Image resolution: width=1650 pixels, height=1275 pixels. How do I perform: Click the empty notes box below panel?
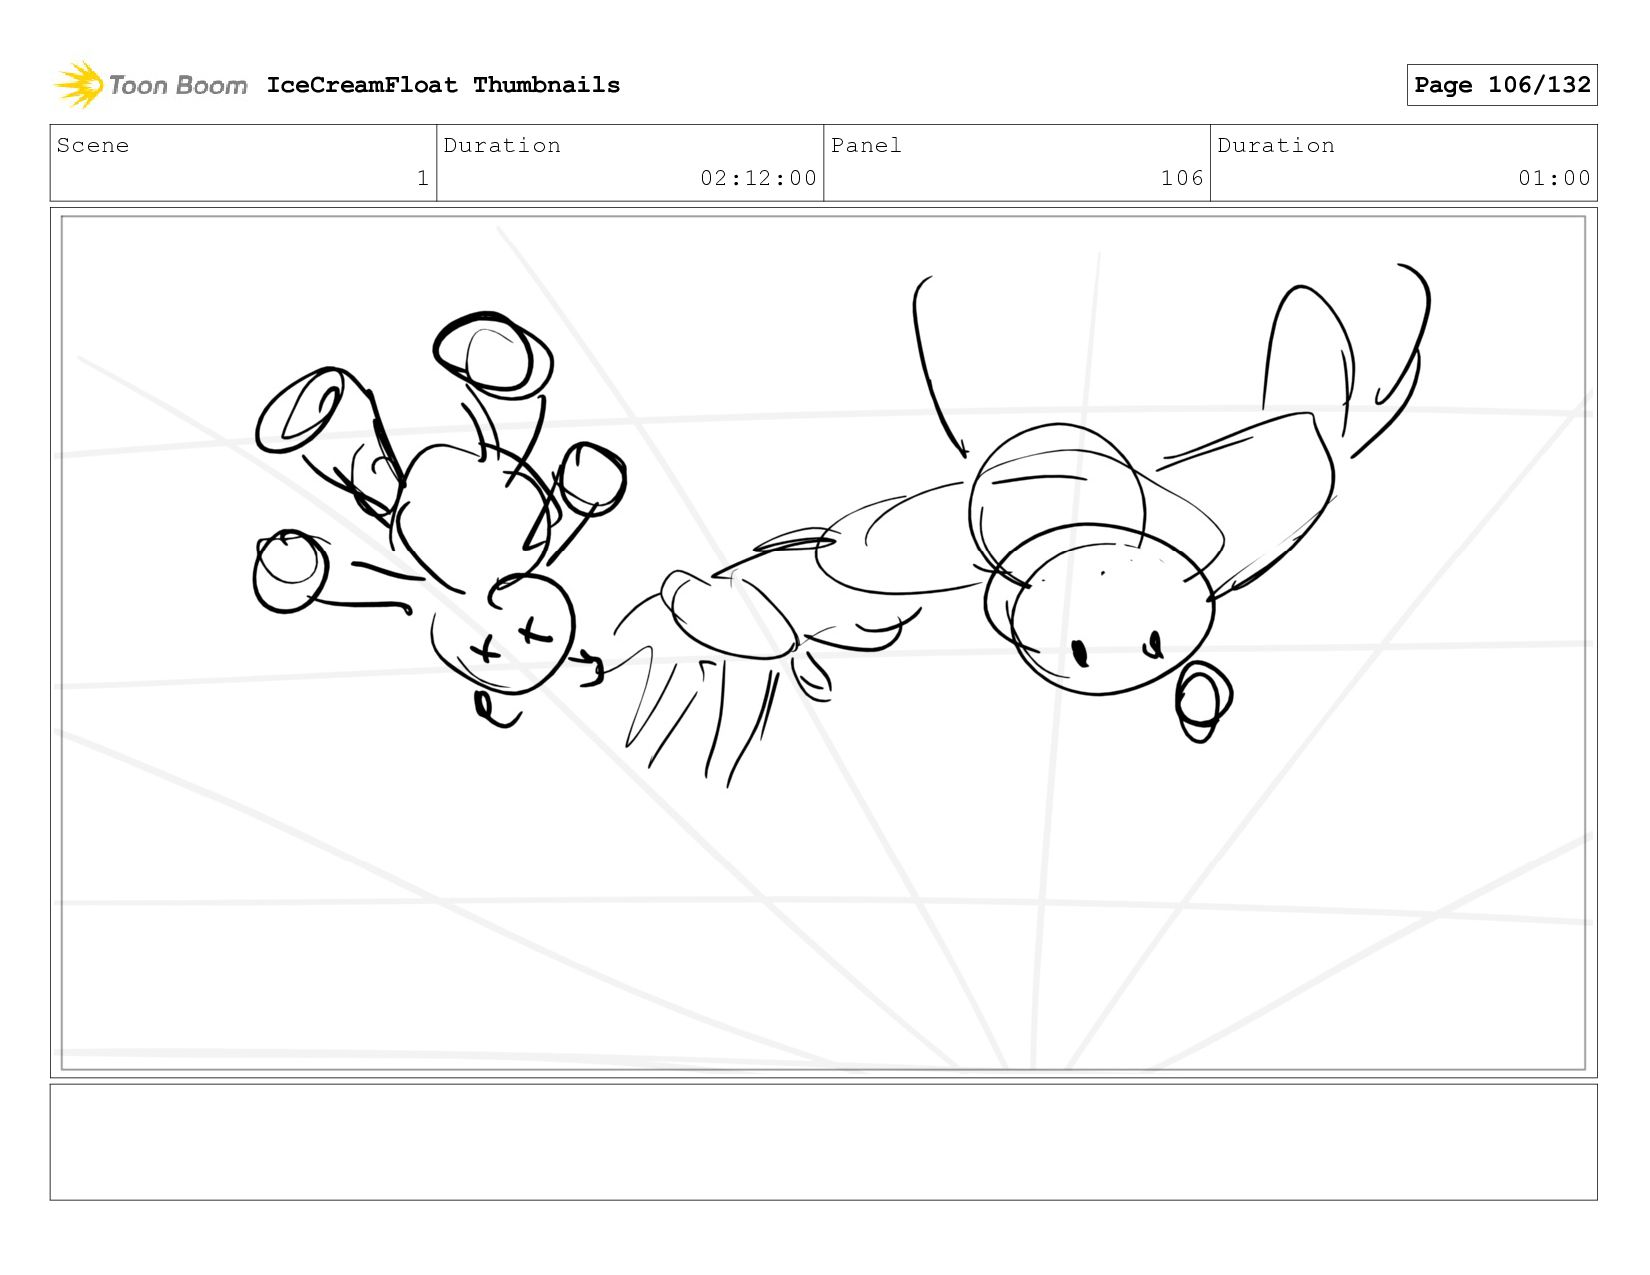coord(823,1142)
